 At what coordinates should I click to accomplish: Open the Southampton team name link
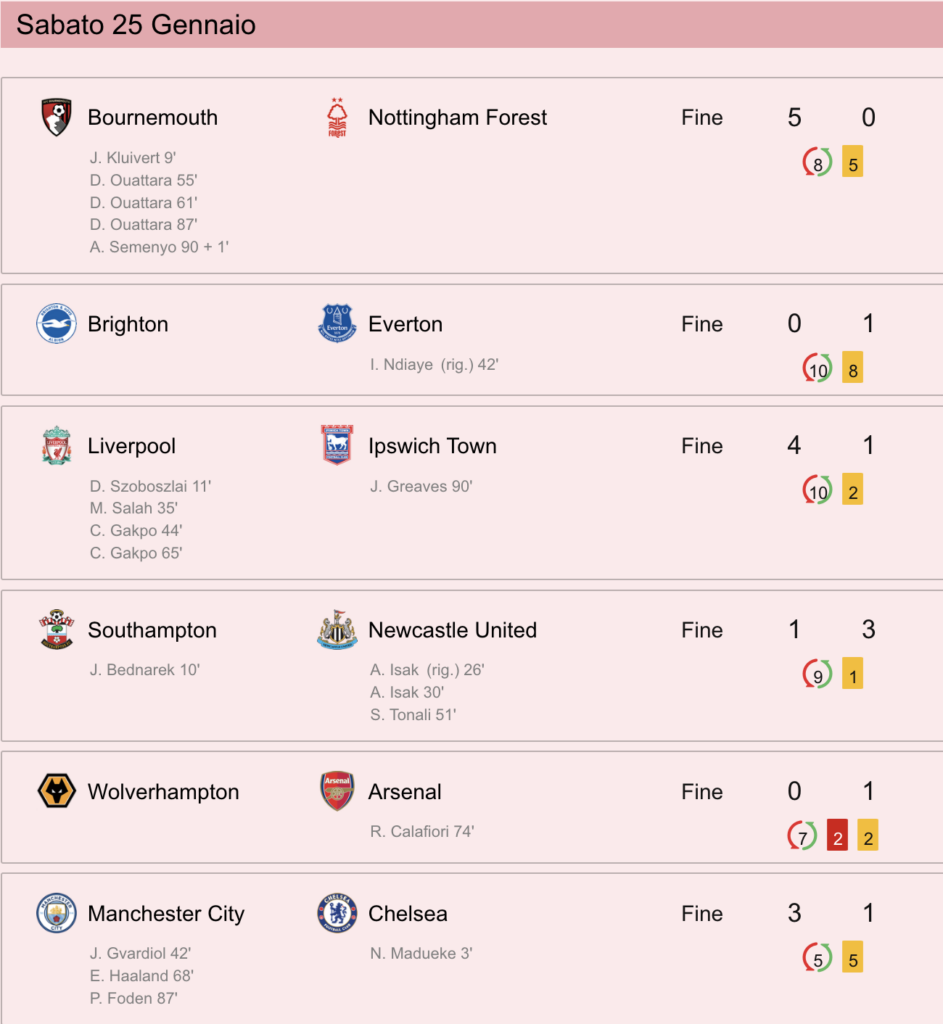click(152, 630)
